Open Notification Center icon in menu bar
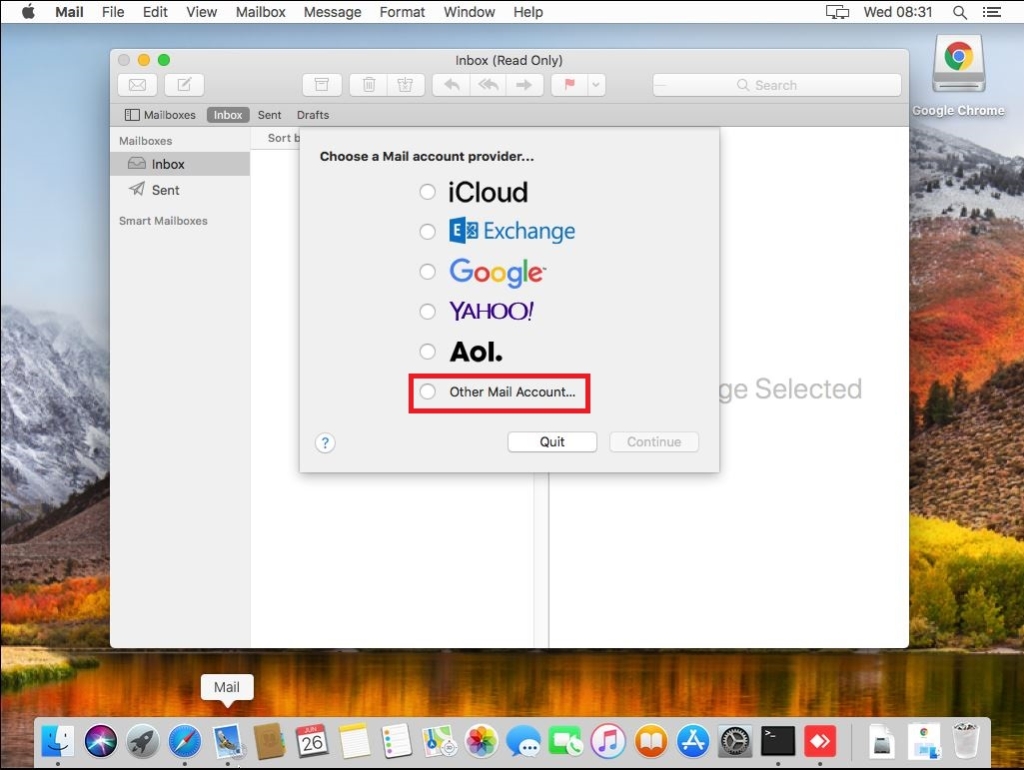1024x770 pixels. click(991, 12)
